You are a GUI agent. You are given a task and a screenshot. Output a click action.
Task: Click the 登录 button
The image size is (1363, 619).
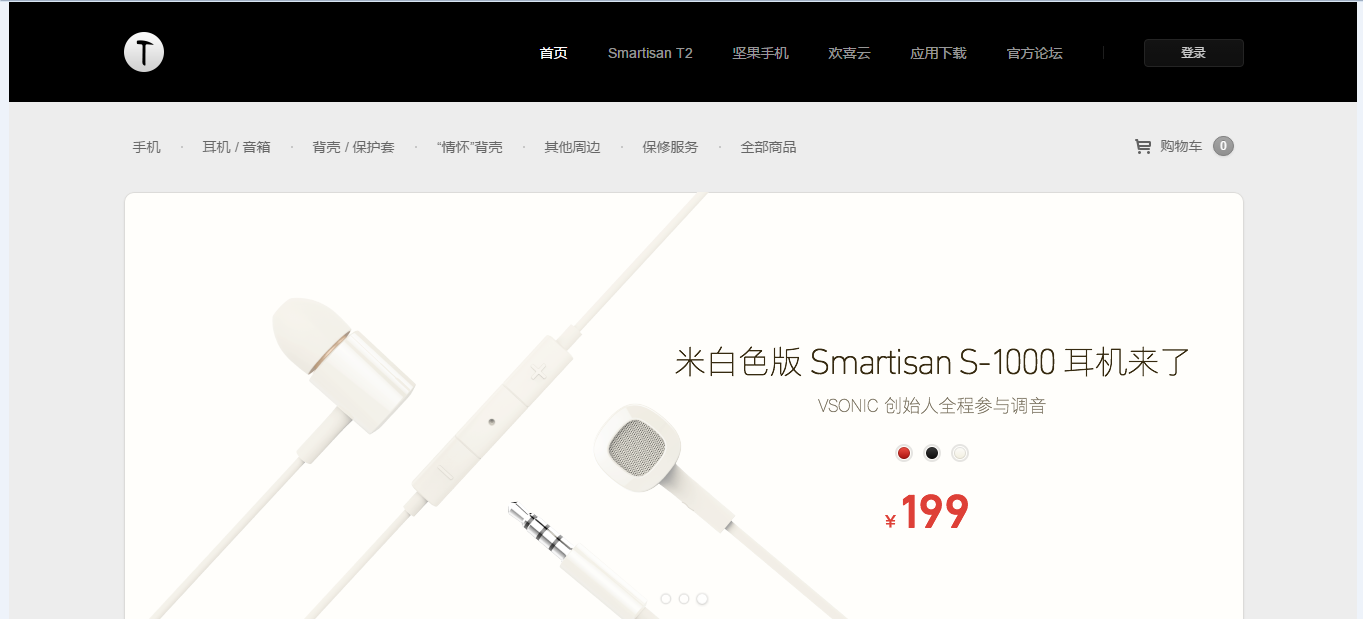coord(1194,53)
